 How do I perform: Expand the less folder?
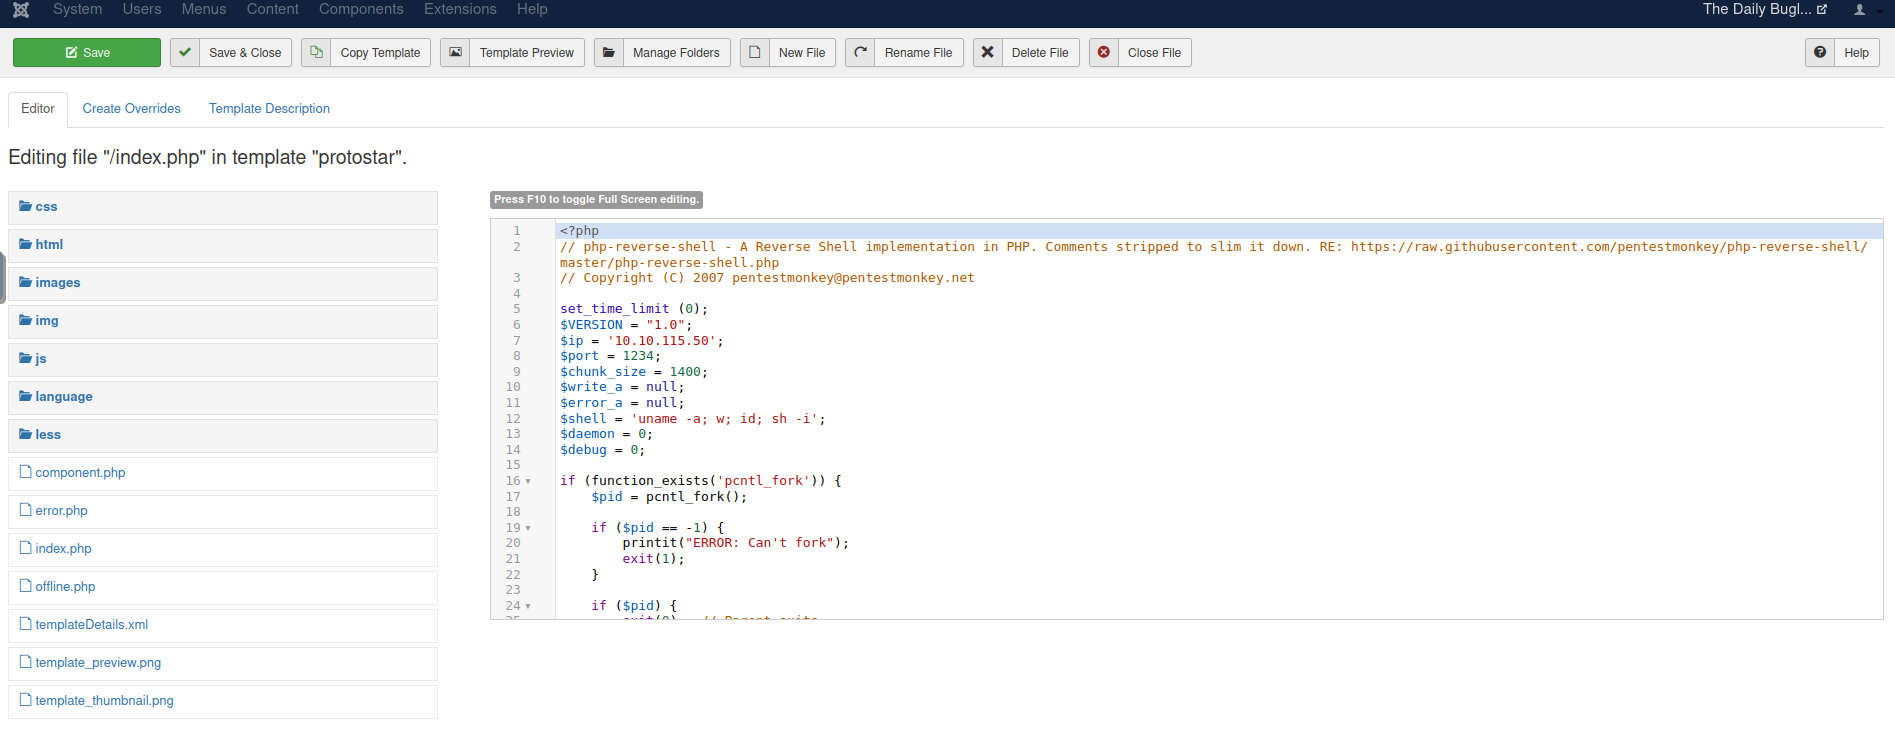[x=223, y=435]
